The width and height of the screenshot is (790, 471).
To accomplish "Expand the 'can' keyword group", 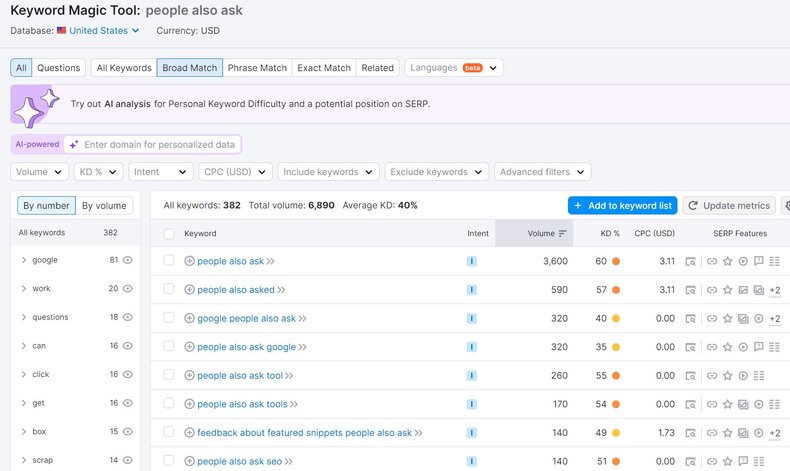I will 24,346.
